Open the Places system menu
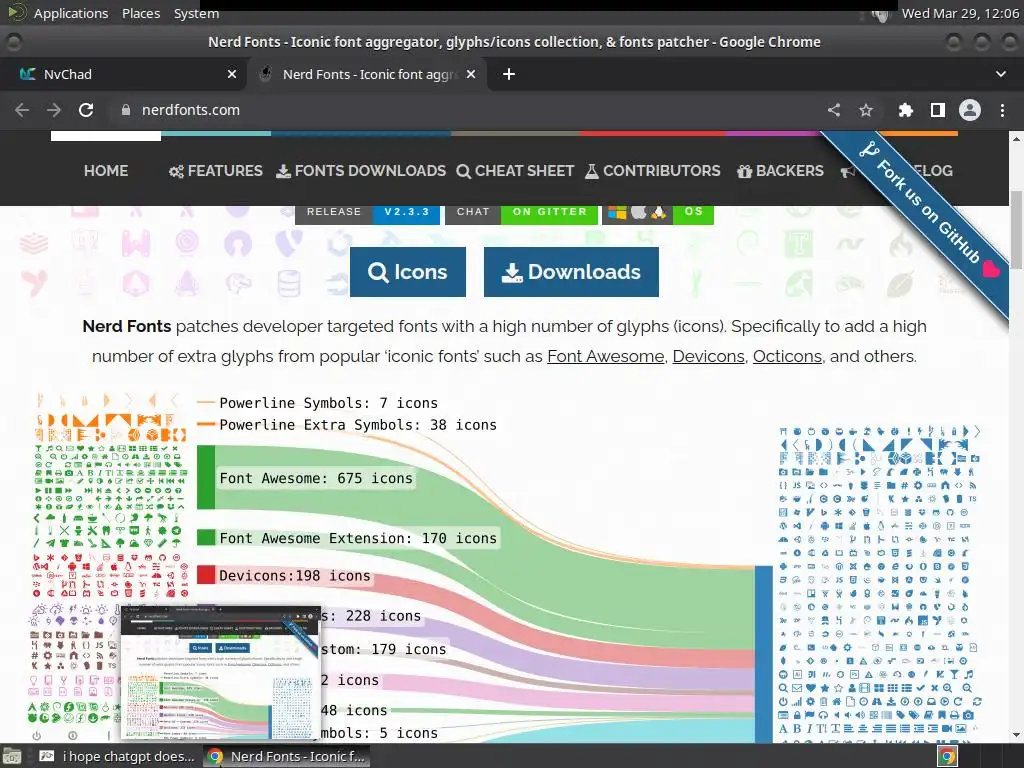This screenshot has width=1024, height=768. click(140, 13)
